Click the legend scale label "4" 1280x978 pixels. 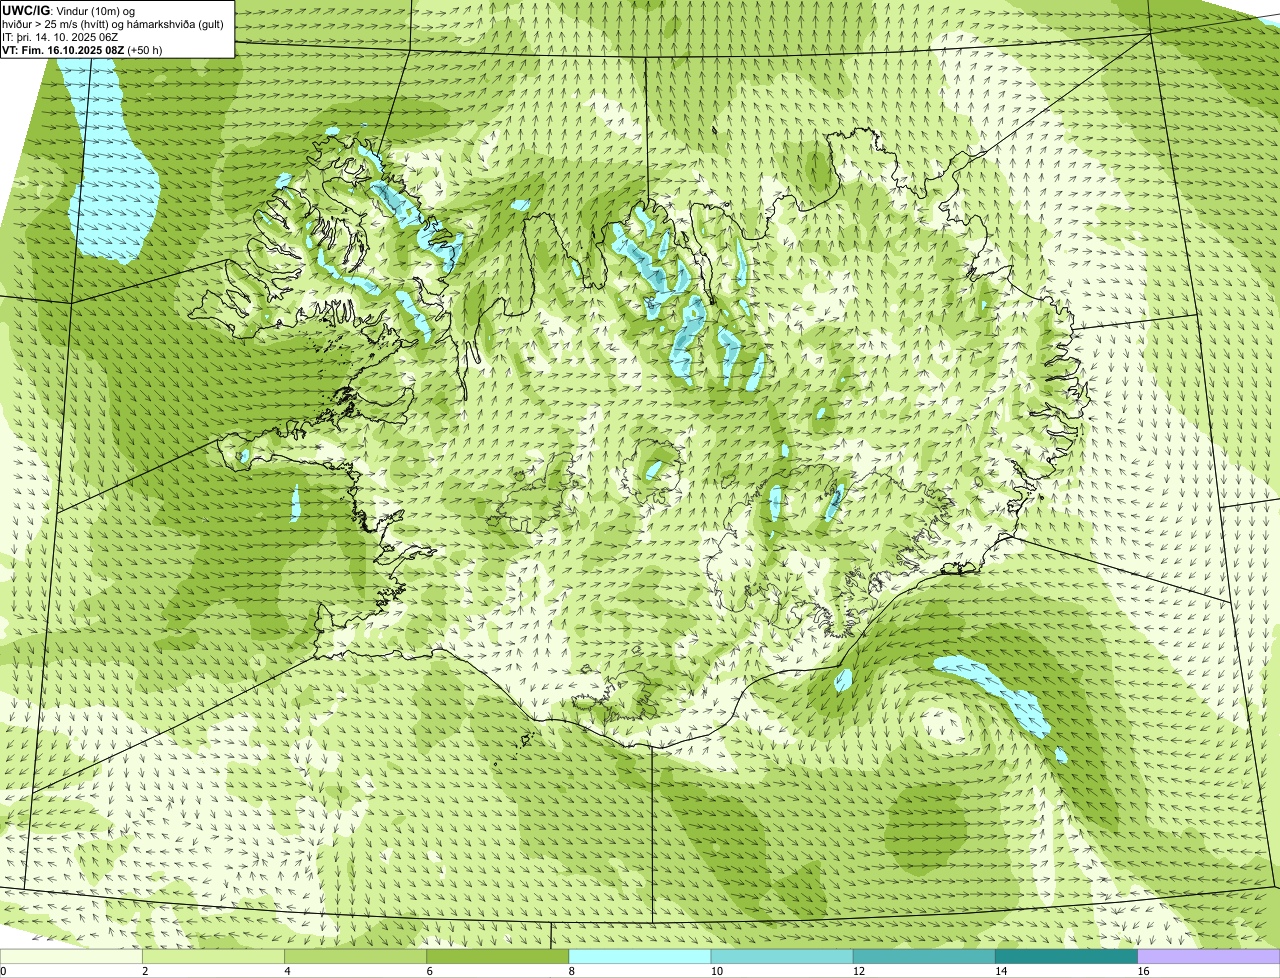click(287, 972)
